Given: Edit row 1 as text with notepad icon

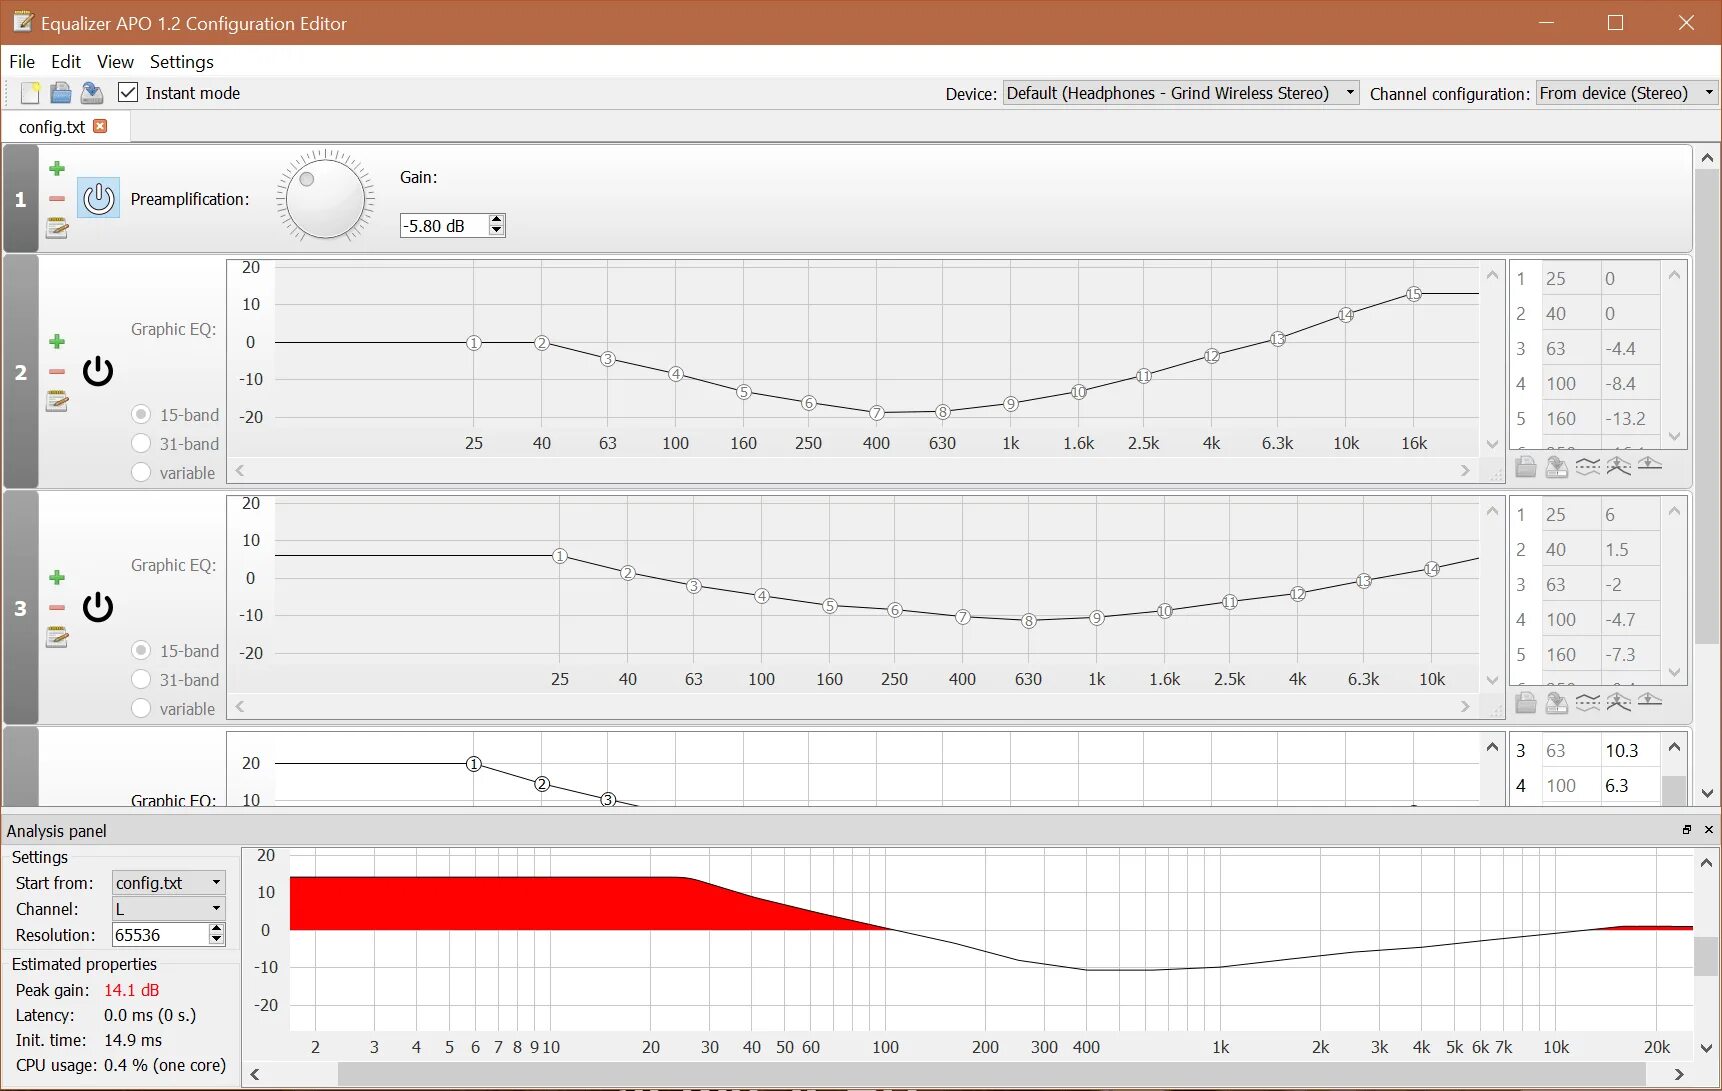Looking at the screenshot, I should (x=57, y=229).
